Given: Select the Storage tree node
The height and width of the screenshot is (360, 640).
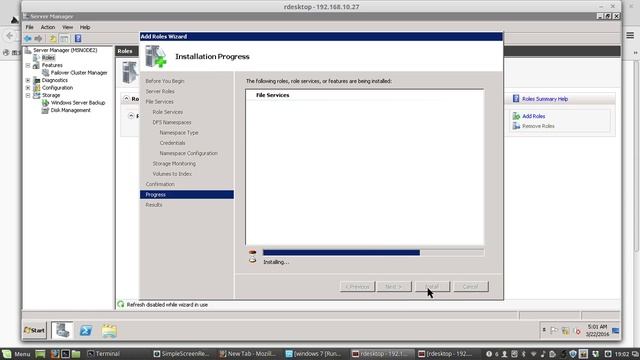Looking at the screenshot, I should tap(51, 95).
